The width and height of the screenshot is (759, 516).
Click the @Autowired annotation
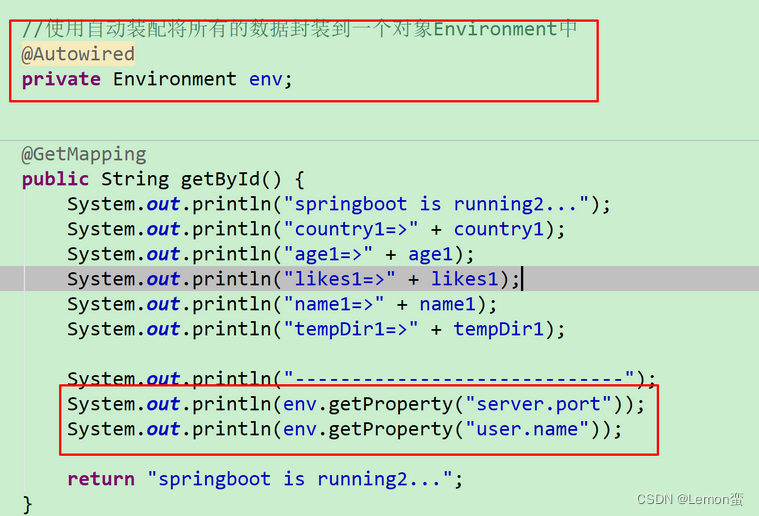[78, 54]
